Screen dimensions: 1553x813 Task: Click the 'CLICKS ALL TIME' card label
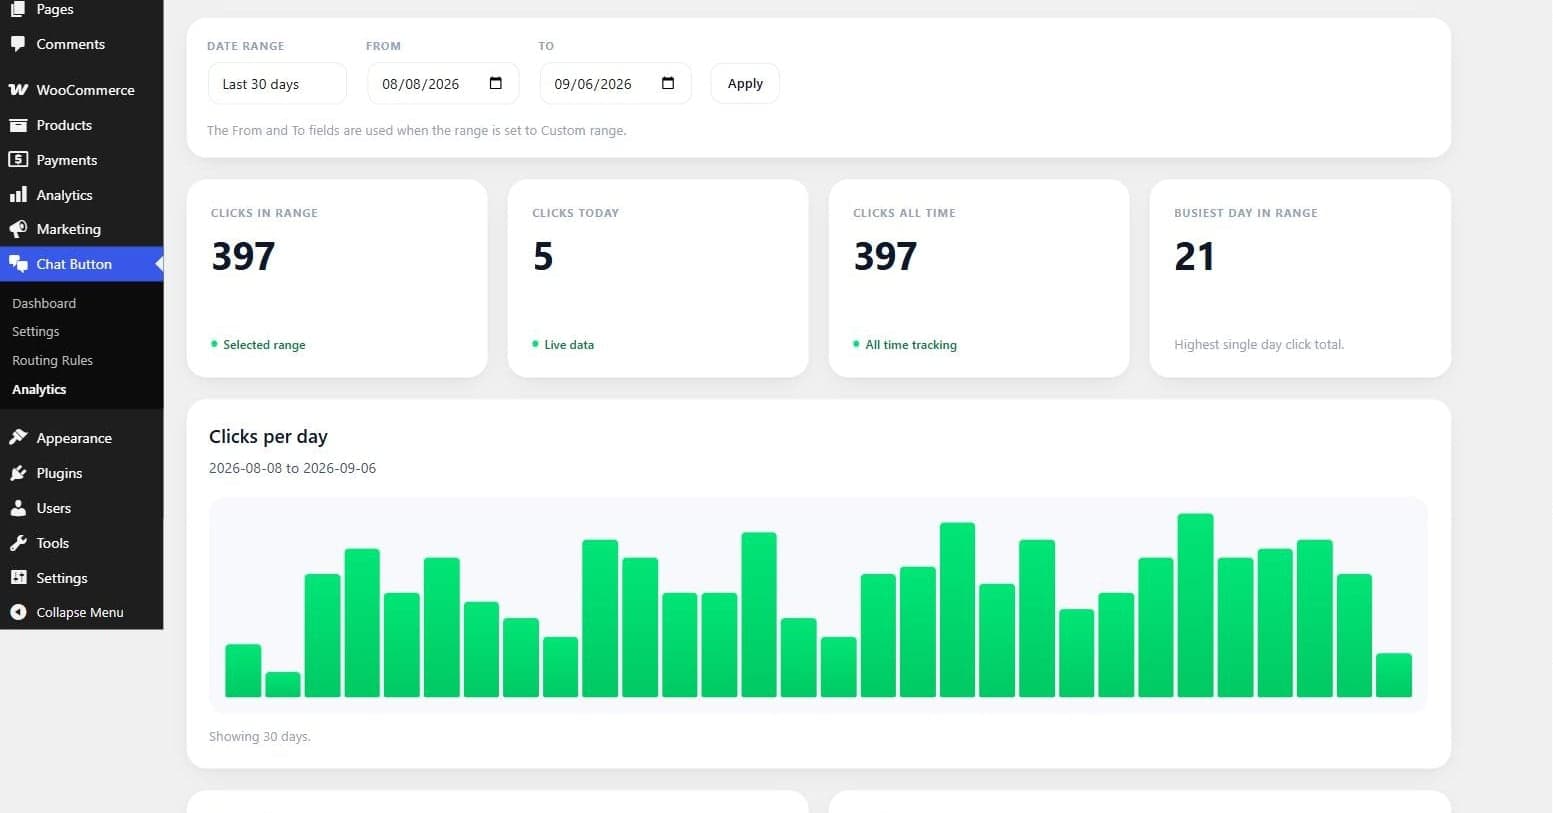(x=904, y=213)
